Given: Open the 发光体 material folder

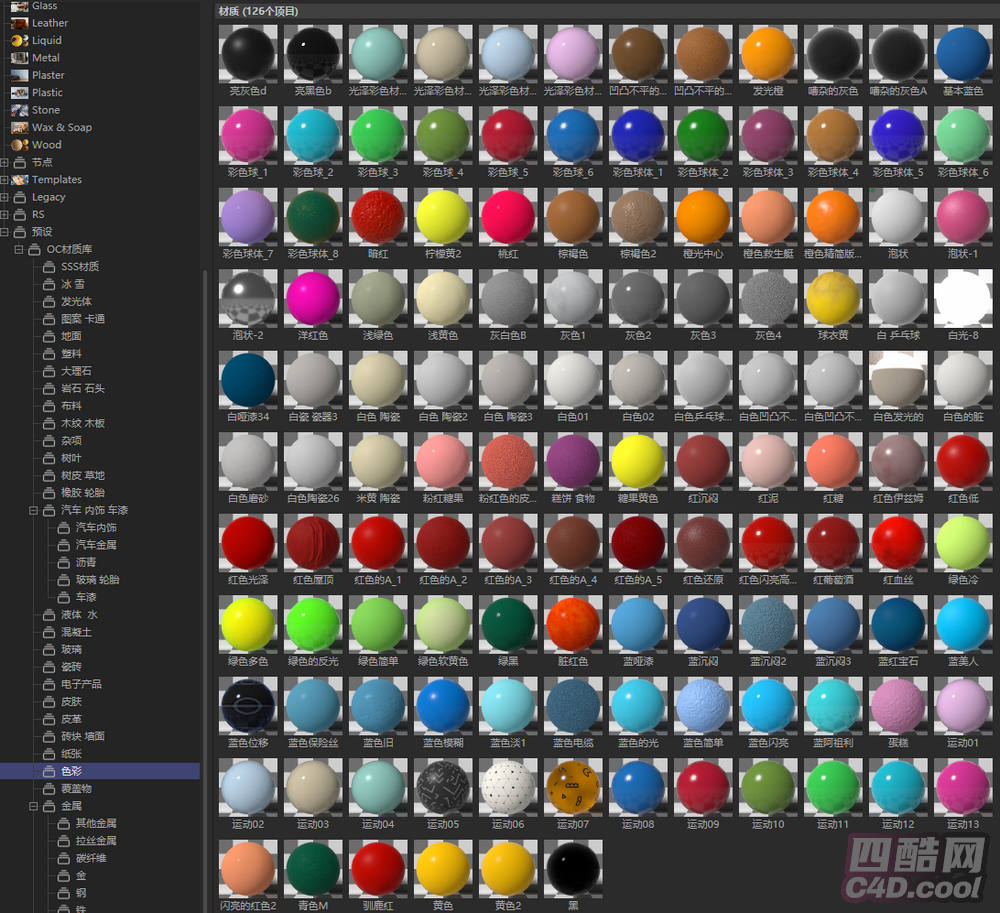Looking at the screenshot, I should (x=77, y=301).
